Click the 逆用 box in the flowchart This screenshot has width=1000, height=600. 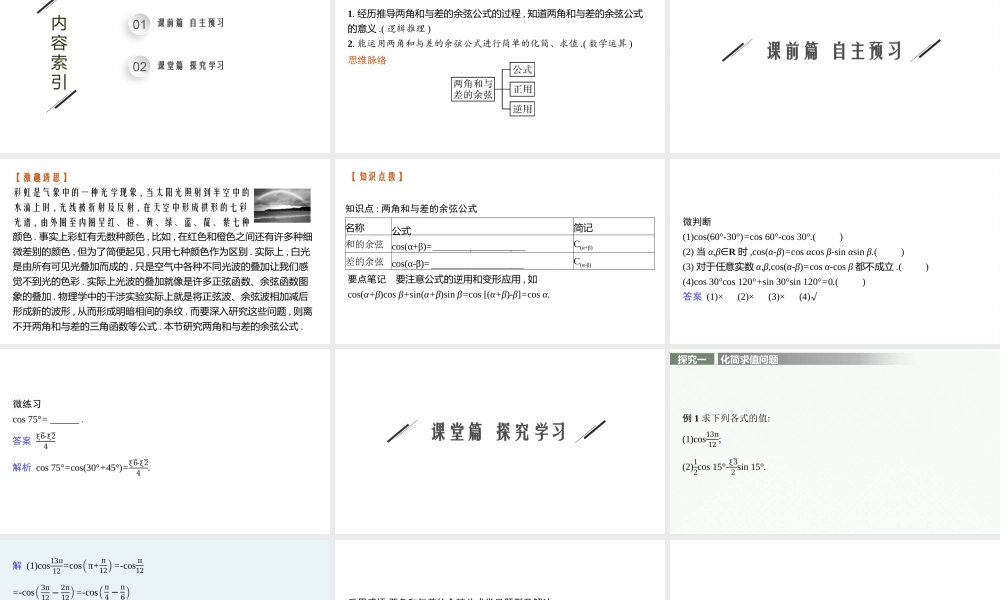pyautogui.click(x=524, y=108)
